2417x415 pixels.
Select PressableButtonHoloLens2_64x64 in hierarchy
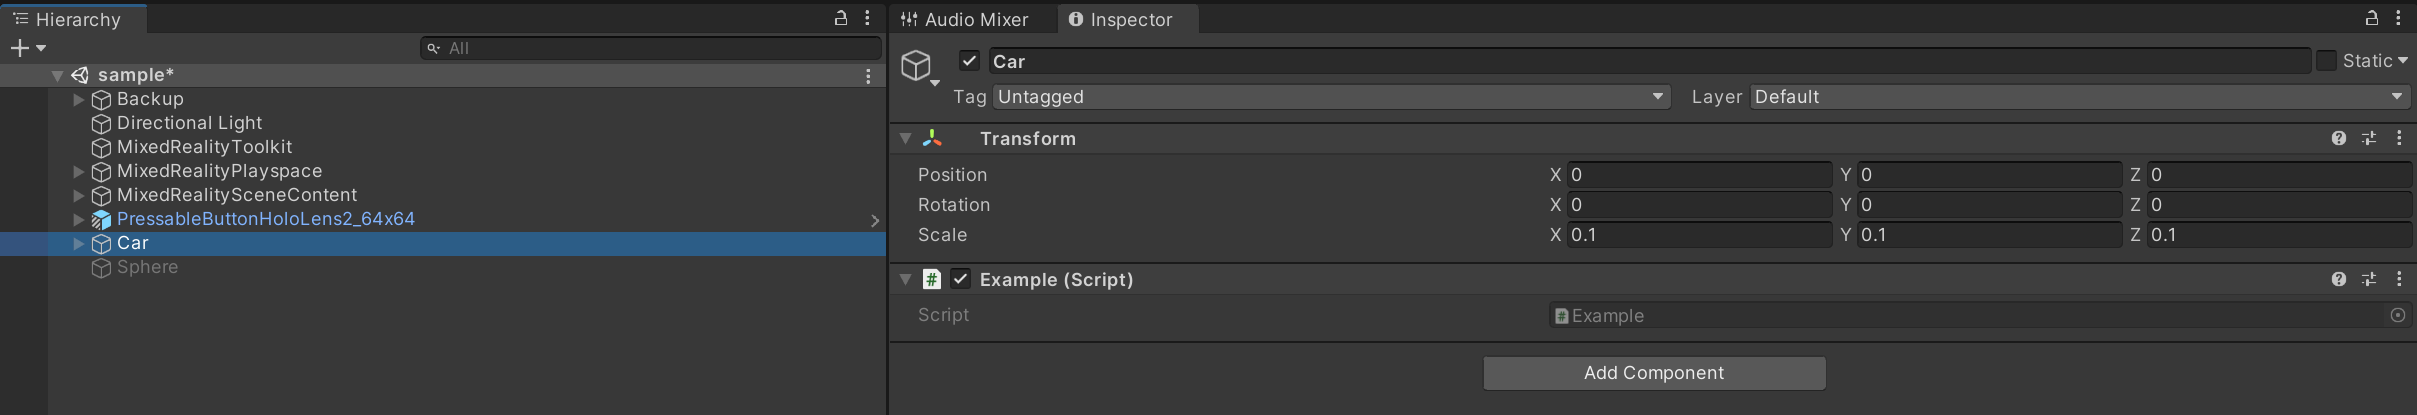click(x=265, y=219)
